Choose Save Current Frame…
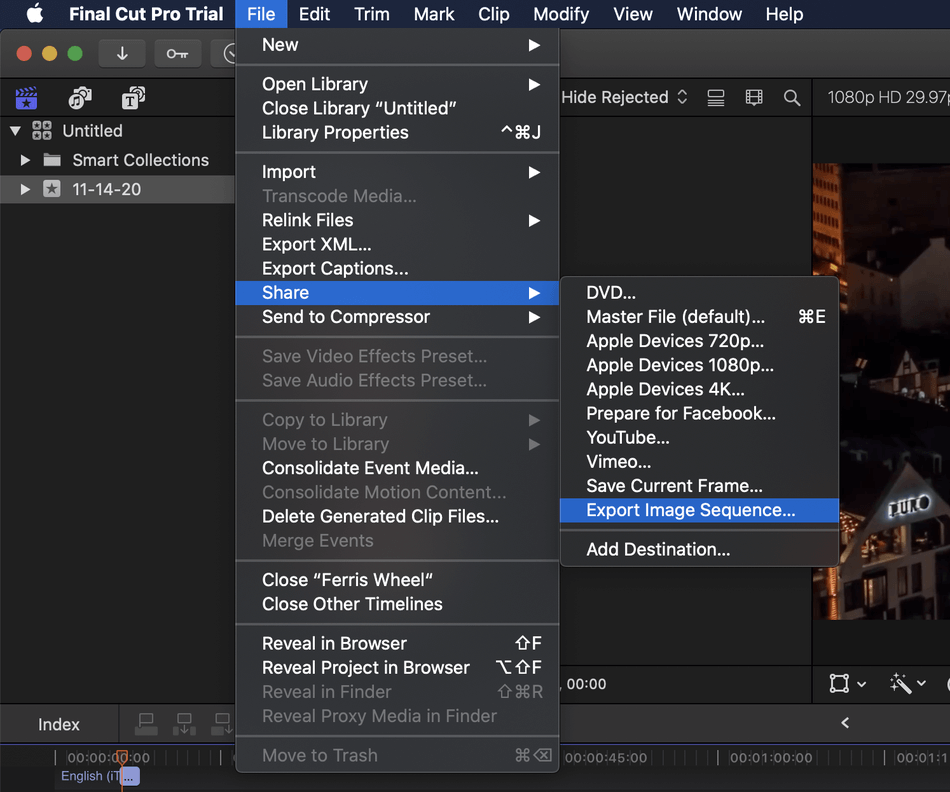Image resolution: width=950 pixels, height=792 pixels. pos(700,486)
